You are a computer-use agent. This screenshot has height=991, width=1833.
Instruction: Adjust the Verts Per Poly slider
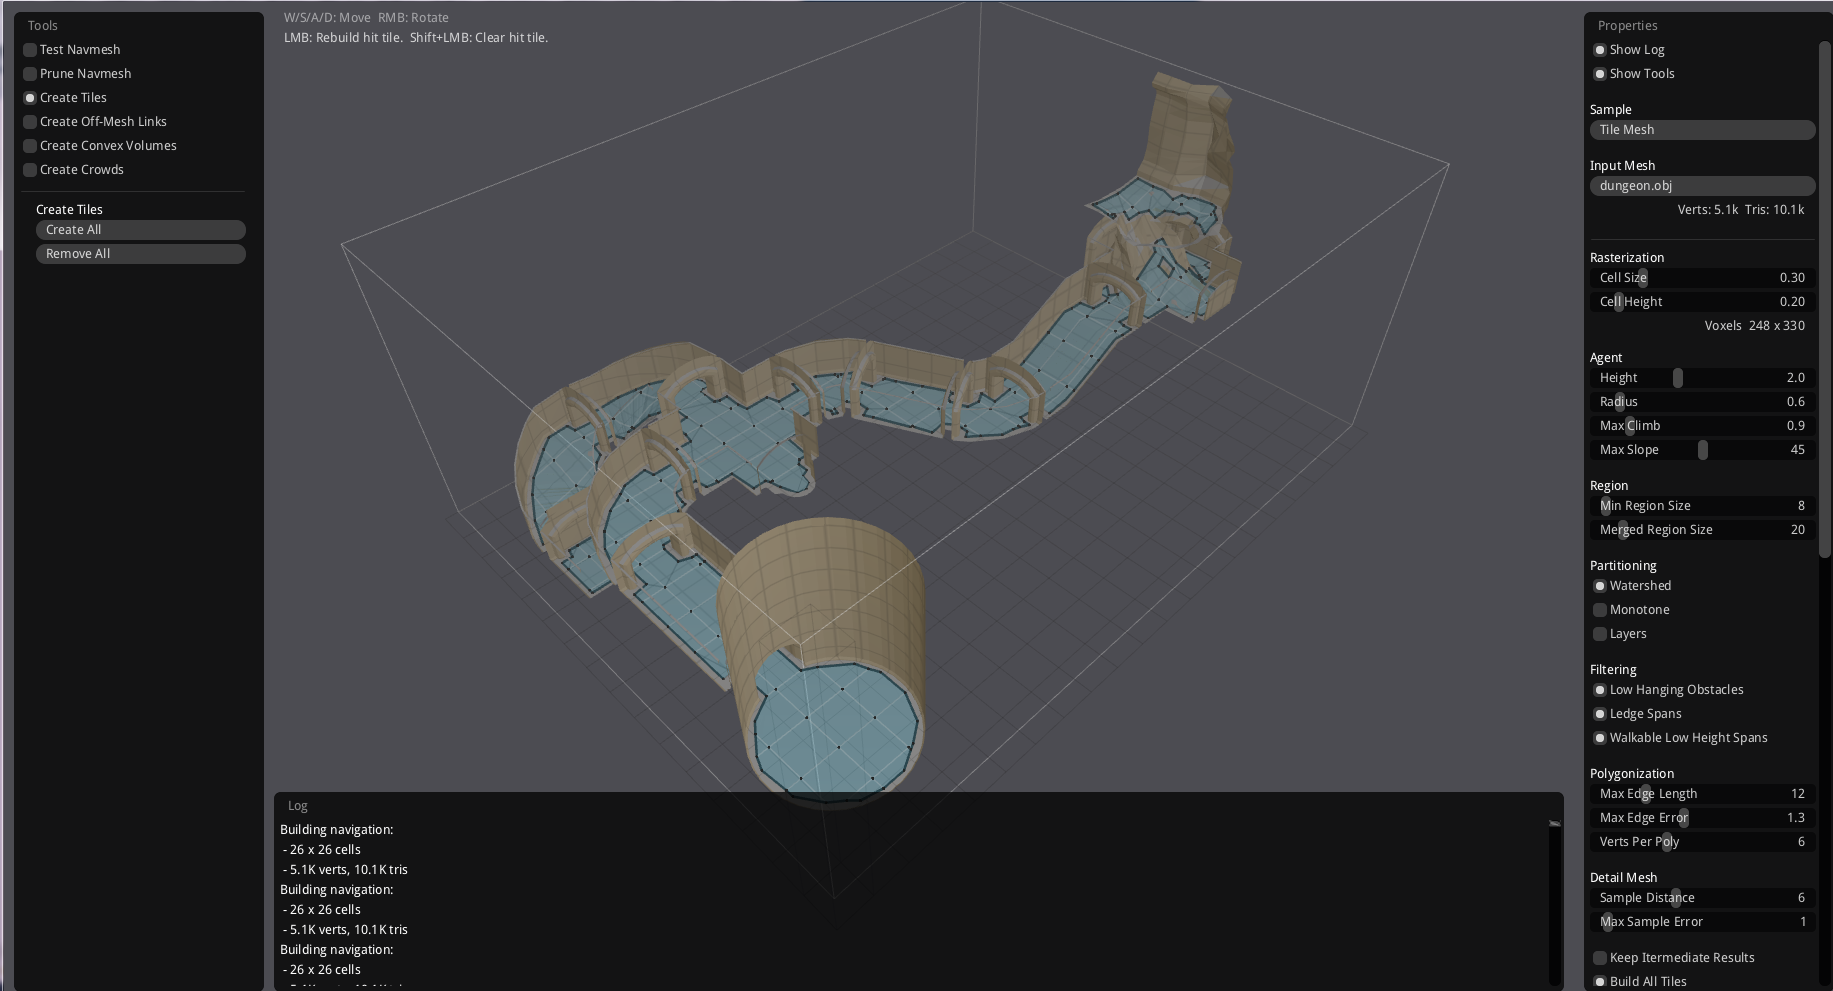pyautogui.click(x=1702, y=841)
